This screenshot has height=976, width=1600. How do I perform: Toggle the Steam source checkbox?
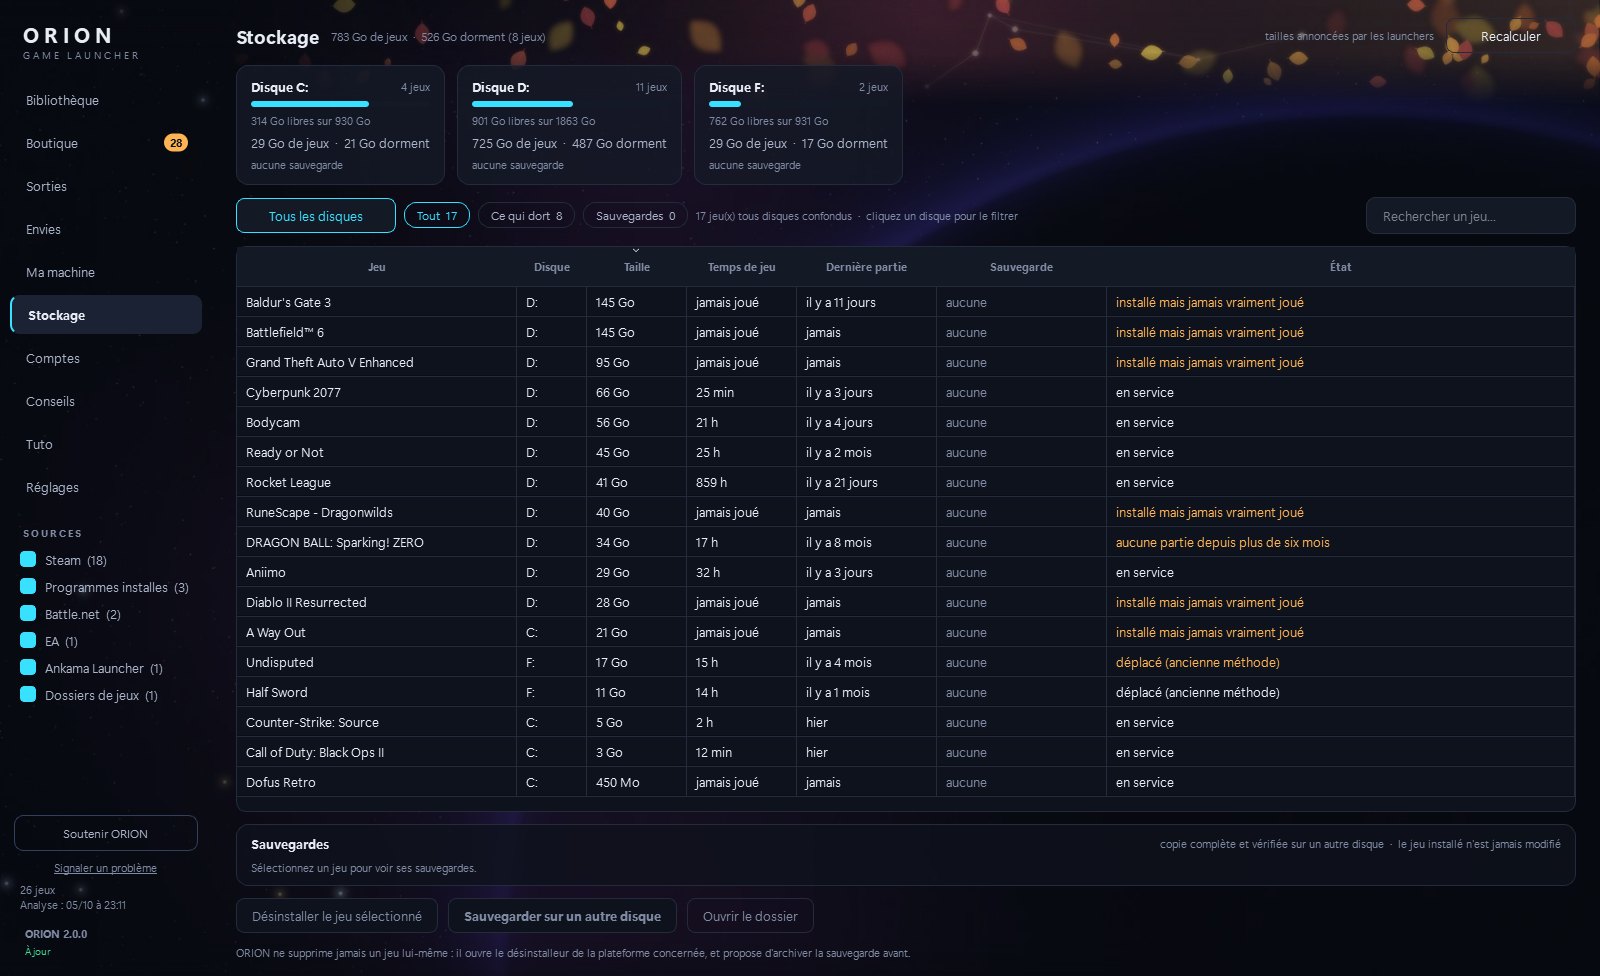[x=28, y=559]
